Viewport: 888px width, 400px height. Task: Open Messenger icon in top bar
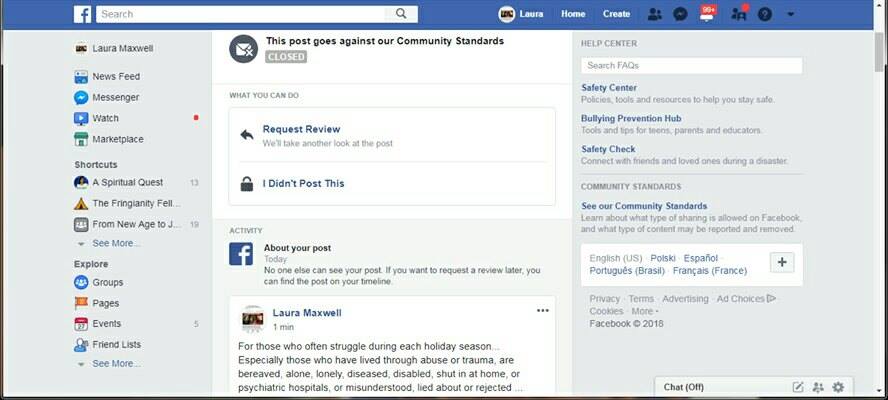pos(680,14)
